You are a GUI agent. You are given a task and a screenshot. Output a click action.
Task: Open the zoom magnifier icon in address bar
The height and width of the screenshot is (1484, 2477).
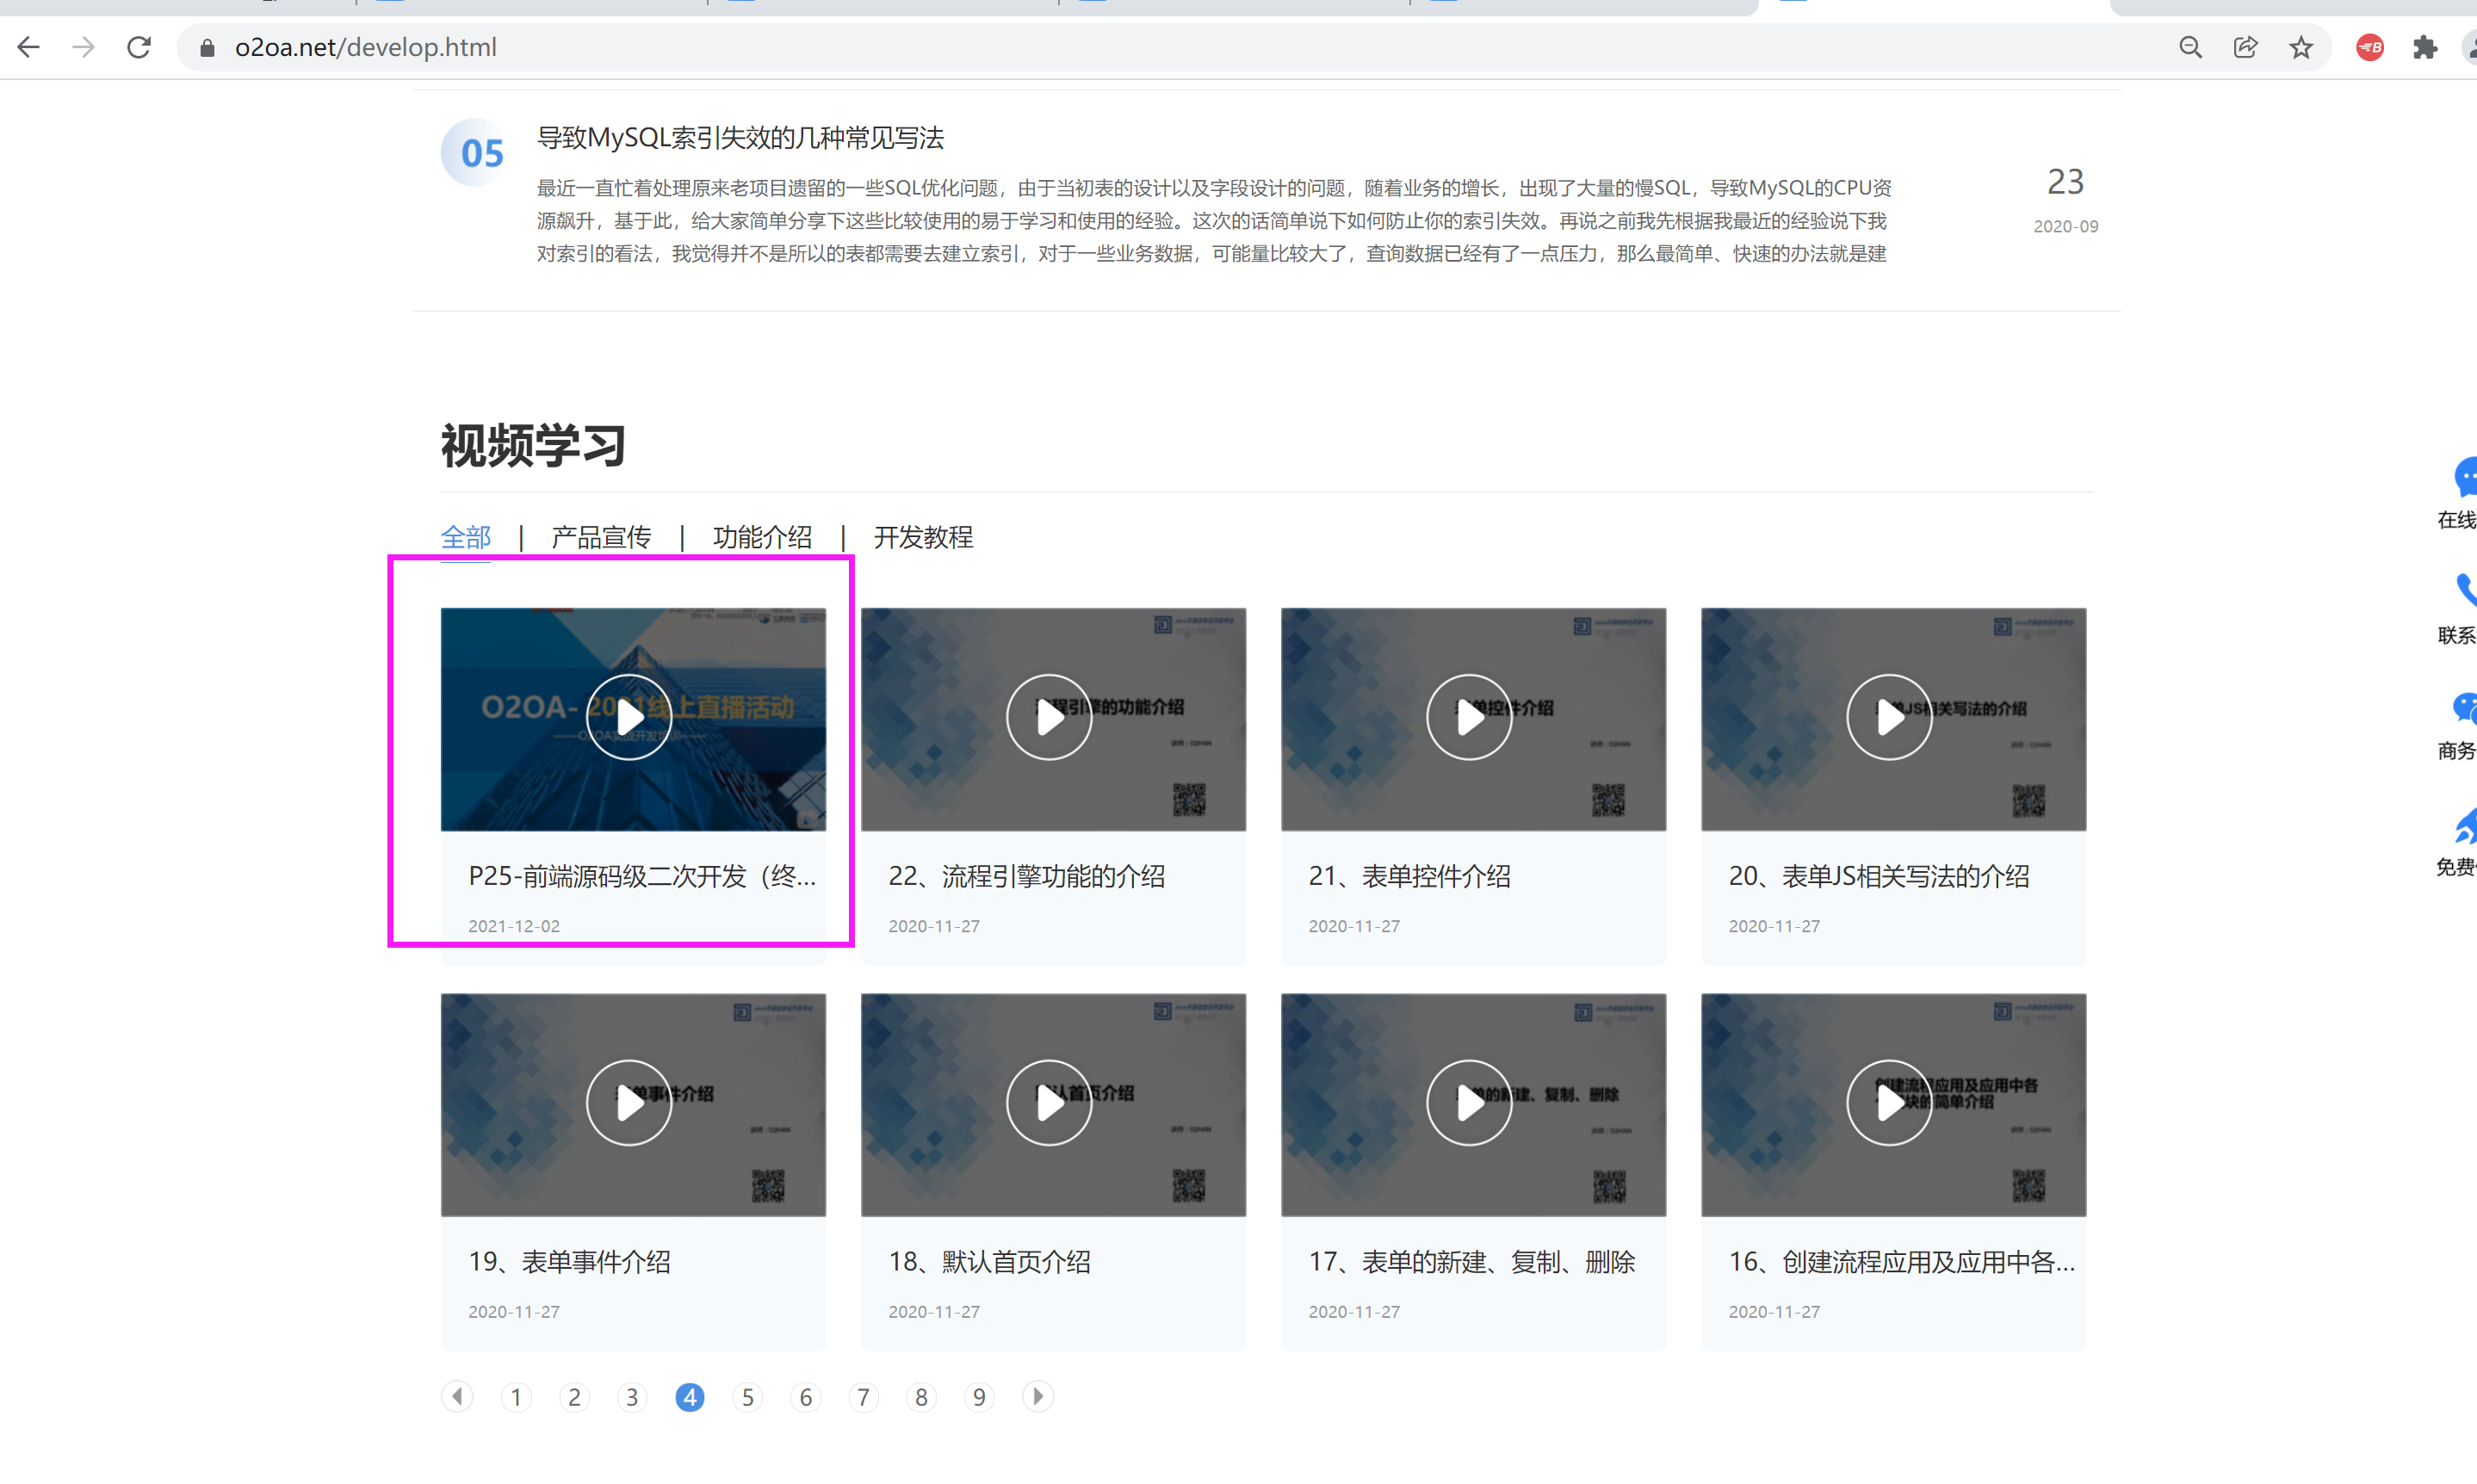tap(2190, 47)
